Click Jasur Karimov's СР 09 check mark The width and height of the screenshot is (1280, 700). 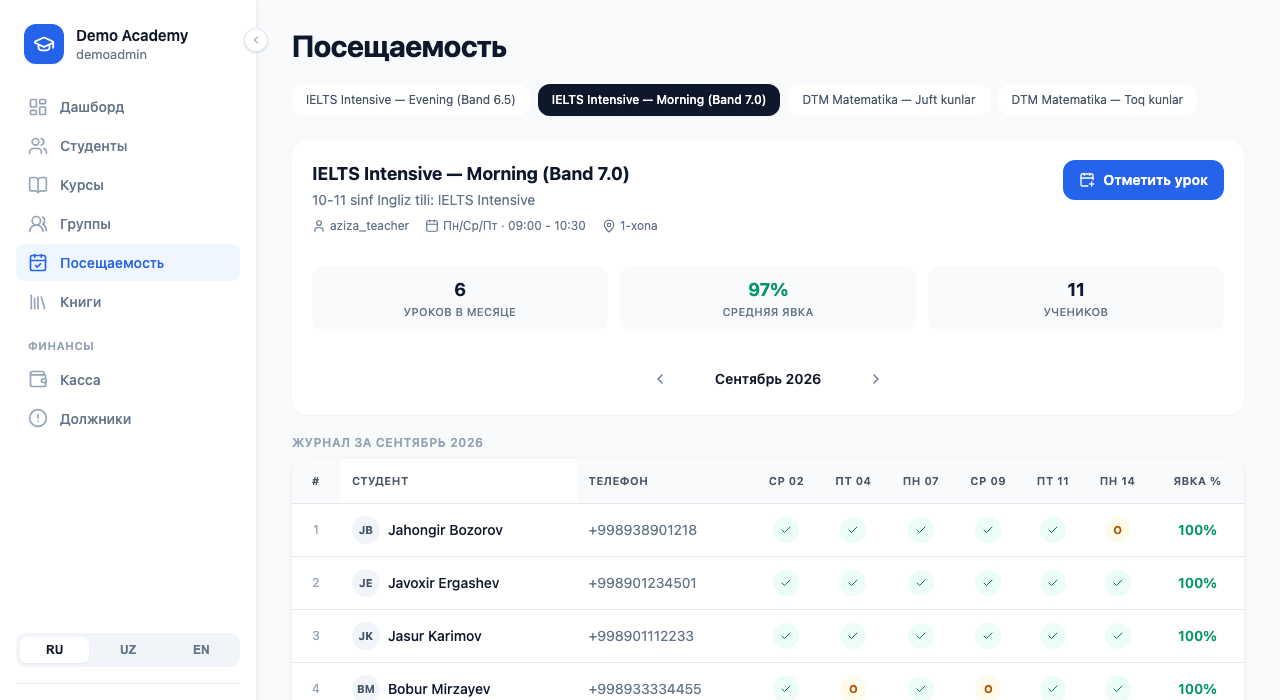tap(988, 636)
